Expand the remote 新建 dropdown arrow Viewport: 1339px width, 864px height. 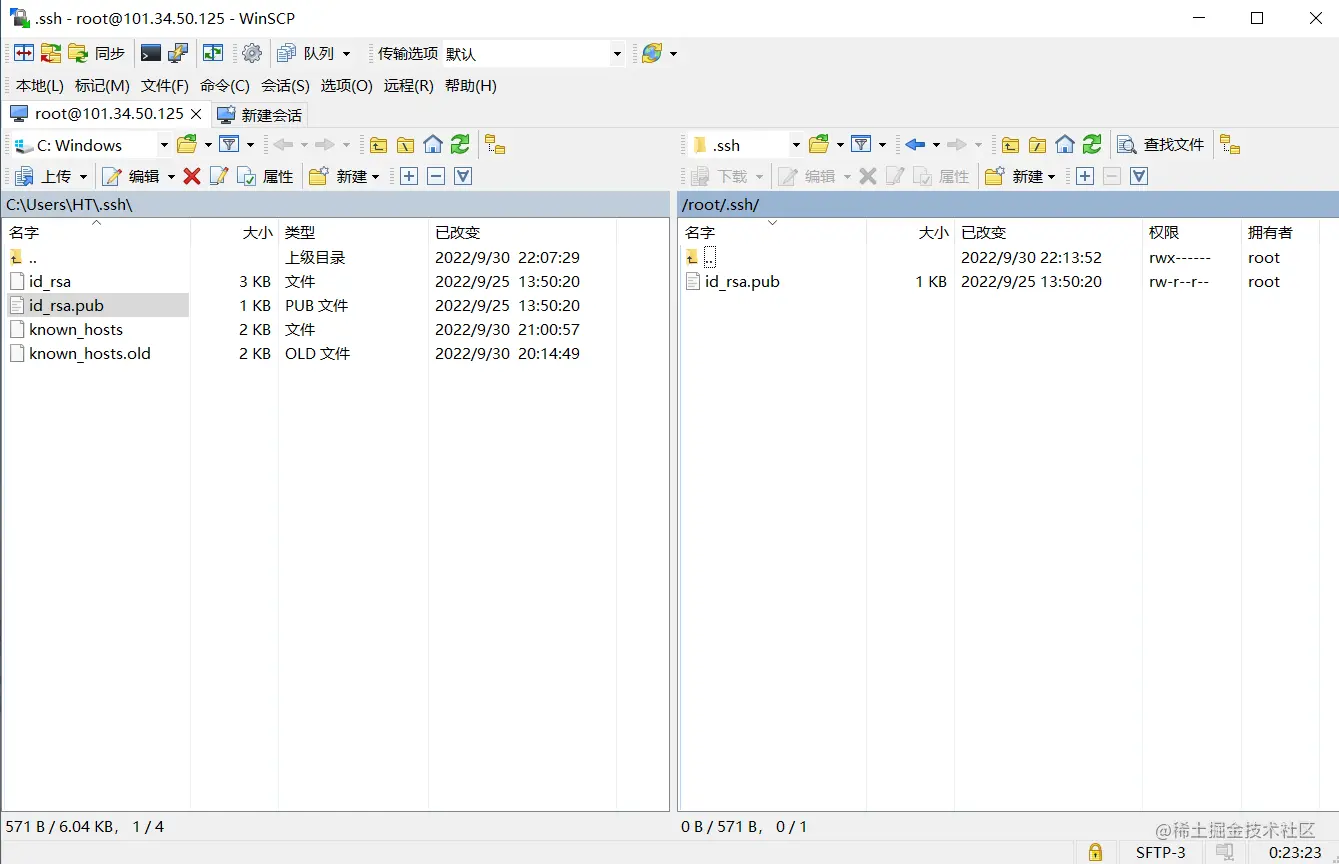(1051, 177)
